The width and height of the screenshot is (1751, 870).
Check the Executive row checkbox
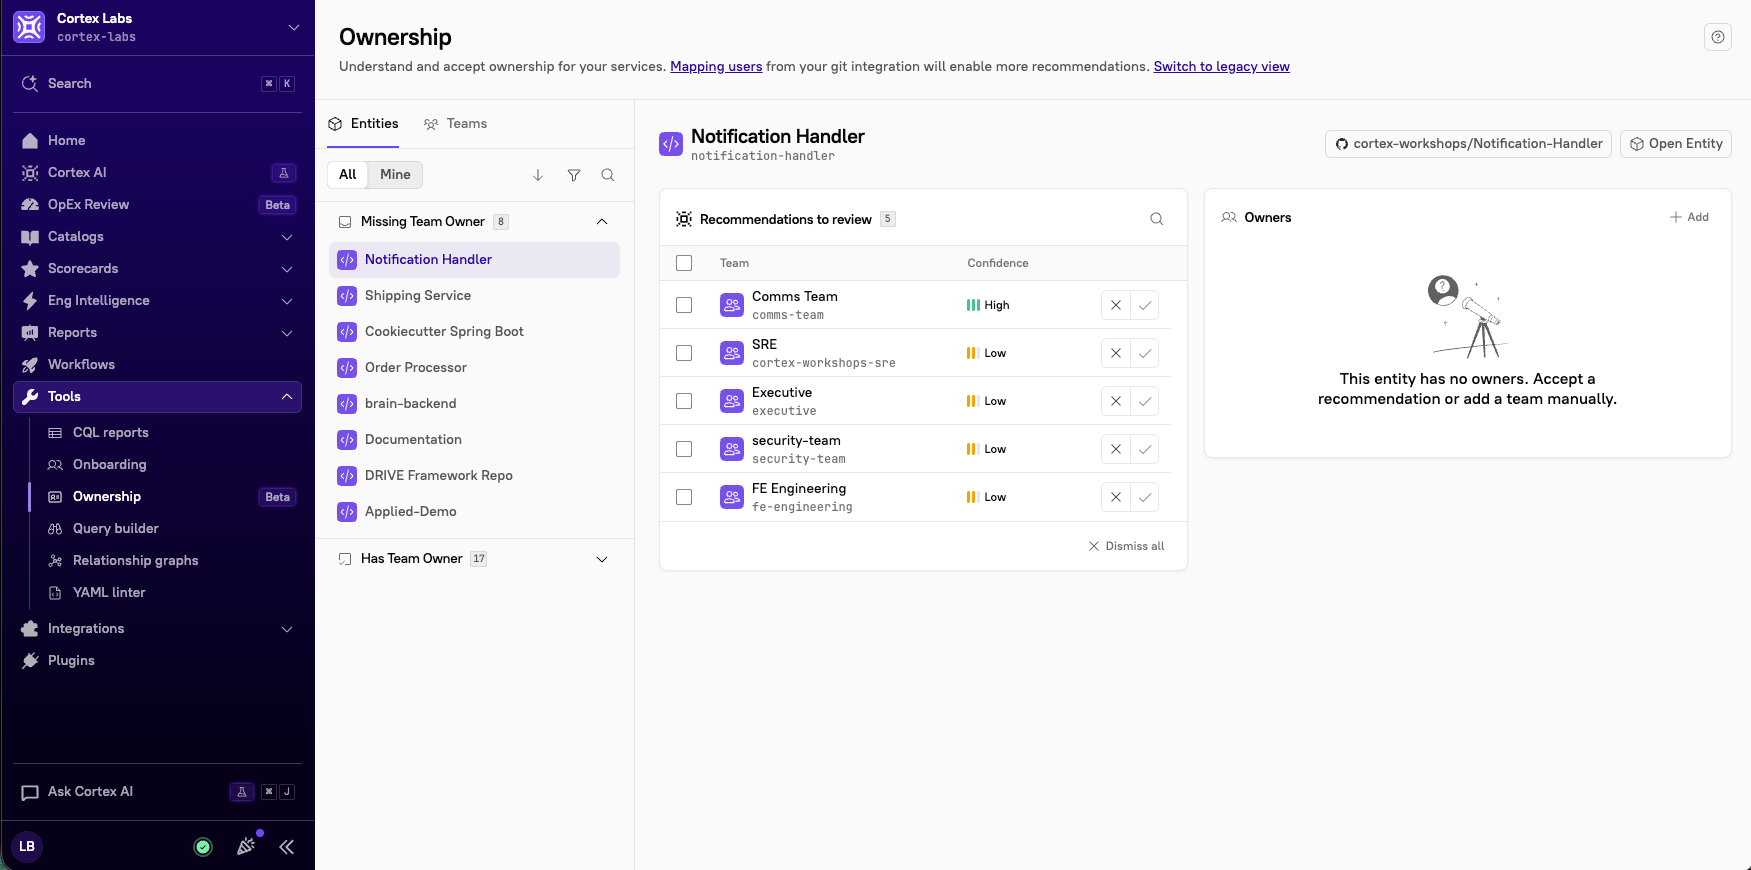point(684,401)
